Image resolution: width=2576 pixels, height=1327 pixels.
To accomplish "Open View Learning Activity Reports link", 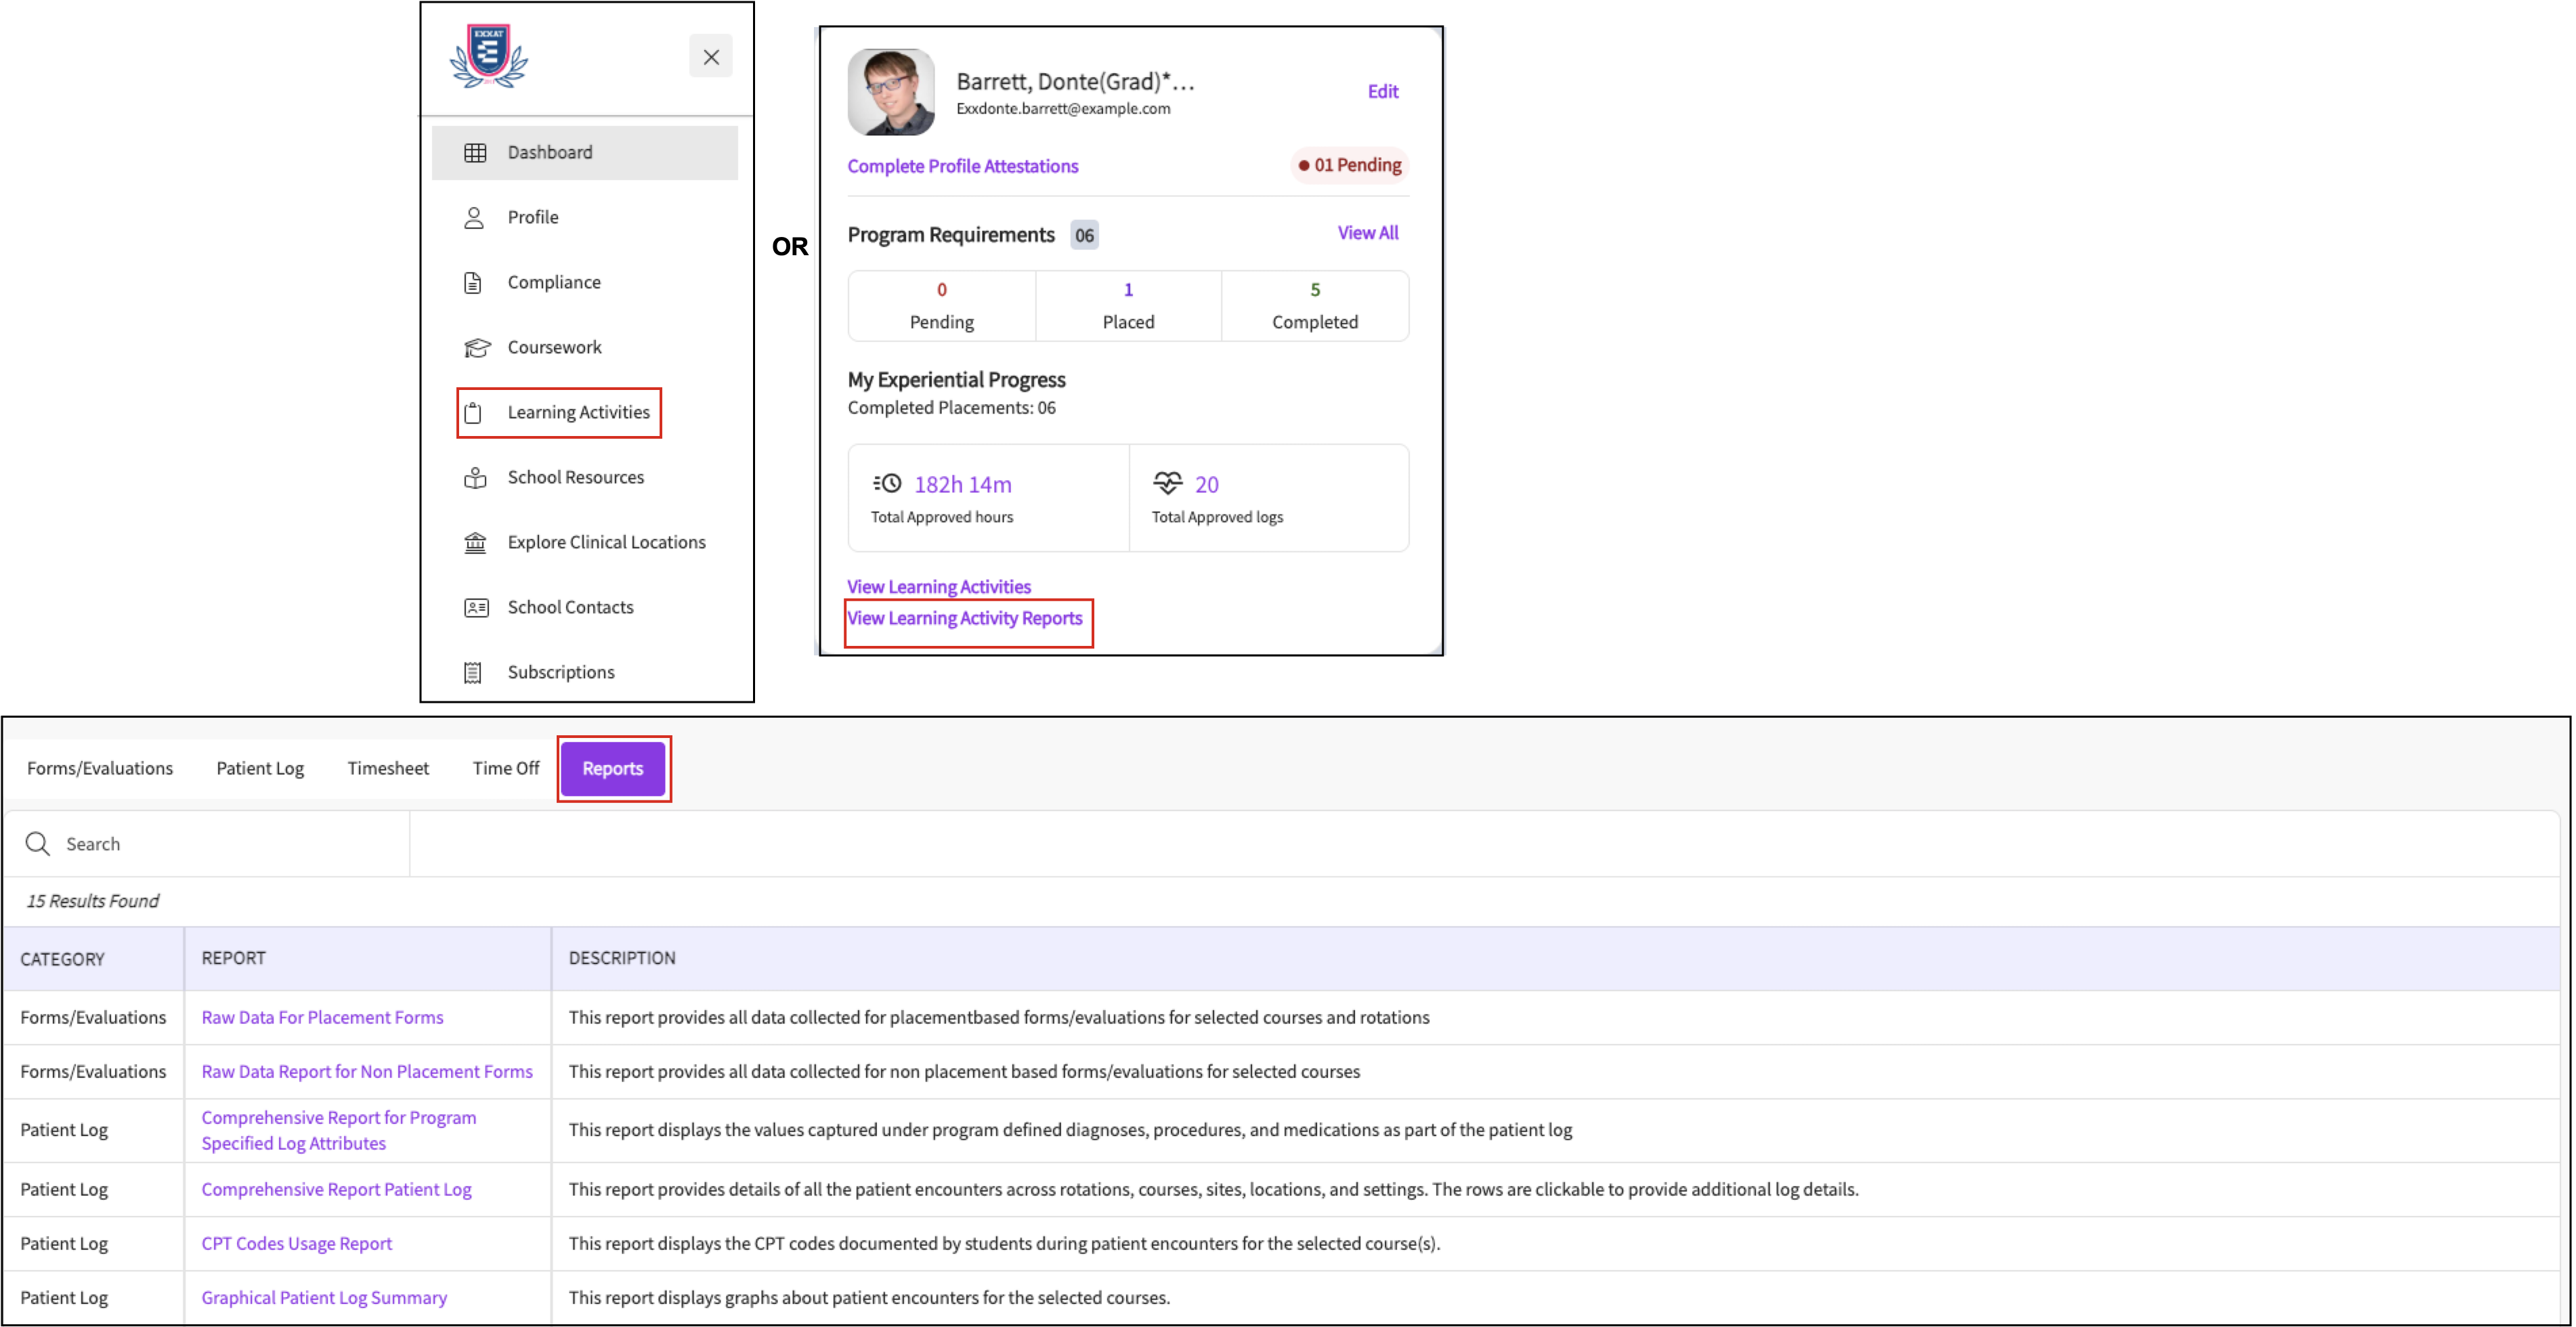I will tap(964, 618).
